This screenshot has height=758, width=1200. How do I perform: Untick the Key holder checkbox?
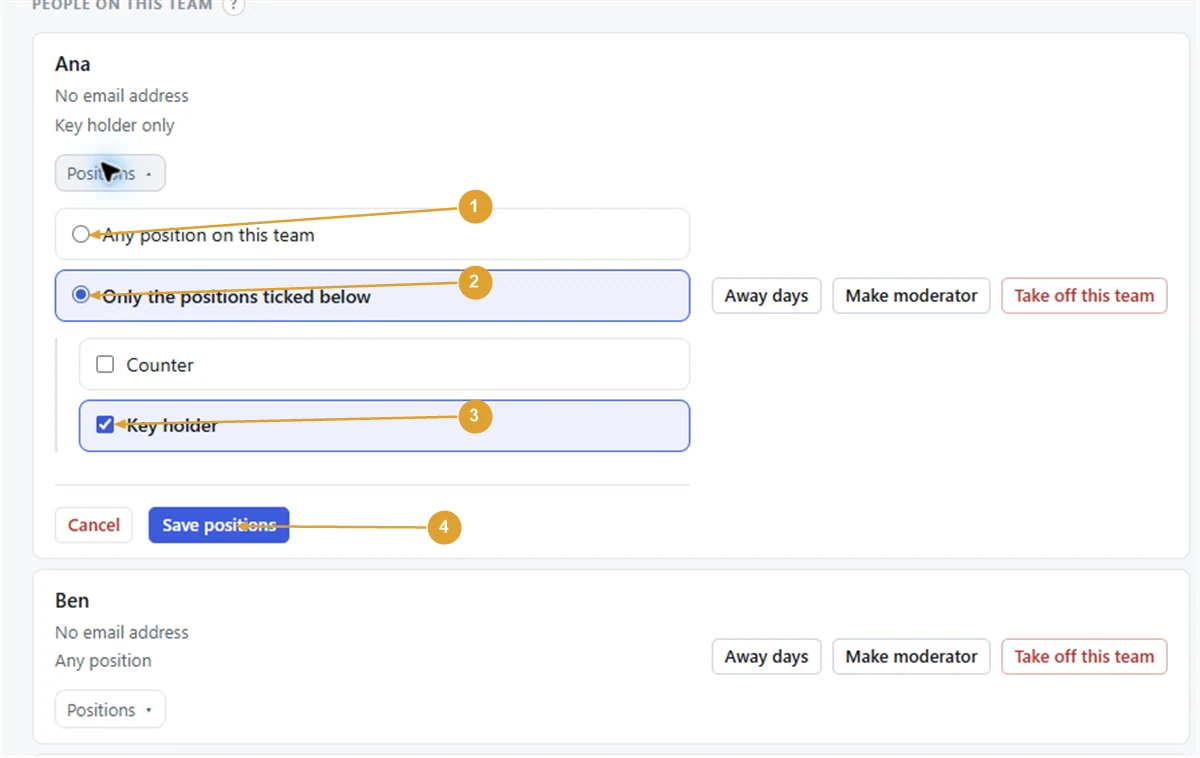[105, 425]
